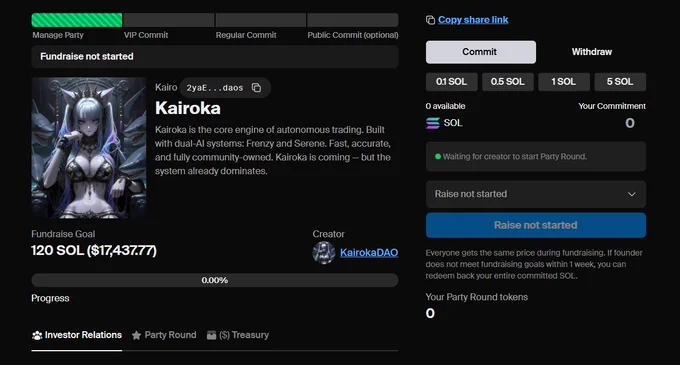Click the Progress label
This screenshot has width=680, height=365.
50,298
